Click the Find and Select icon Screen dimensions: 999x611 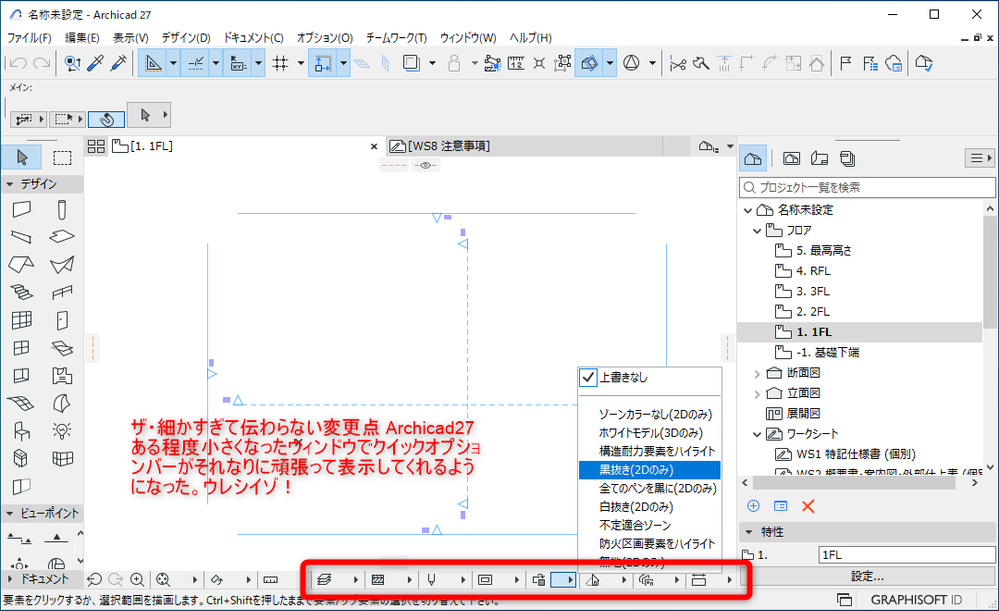[x=73, y=63]
